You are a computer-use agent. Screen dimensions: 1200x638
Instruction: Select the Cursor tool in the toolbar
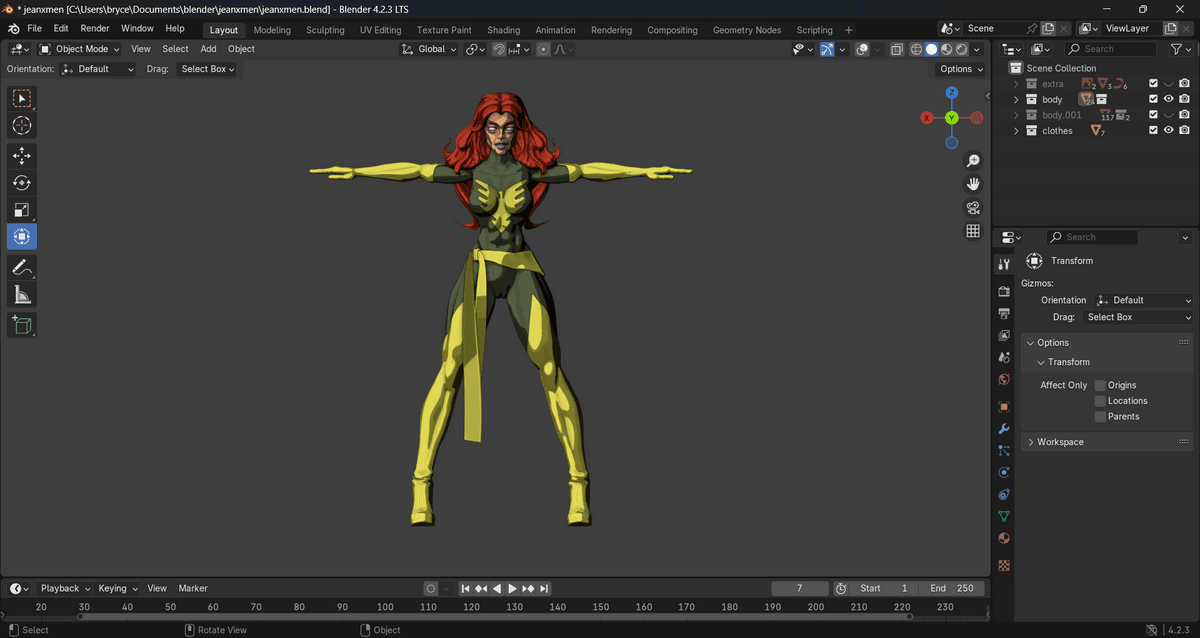[x=22, y=126]
